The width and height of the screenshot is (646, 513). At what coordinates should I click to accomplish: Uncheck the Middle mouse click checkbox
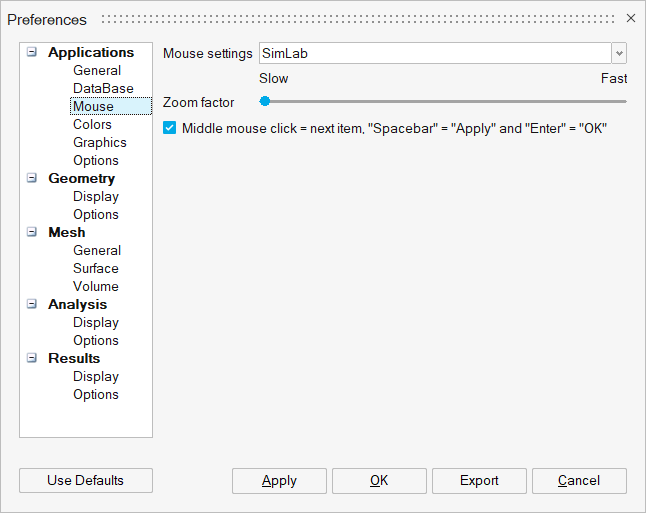click(170, 128)
